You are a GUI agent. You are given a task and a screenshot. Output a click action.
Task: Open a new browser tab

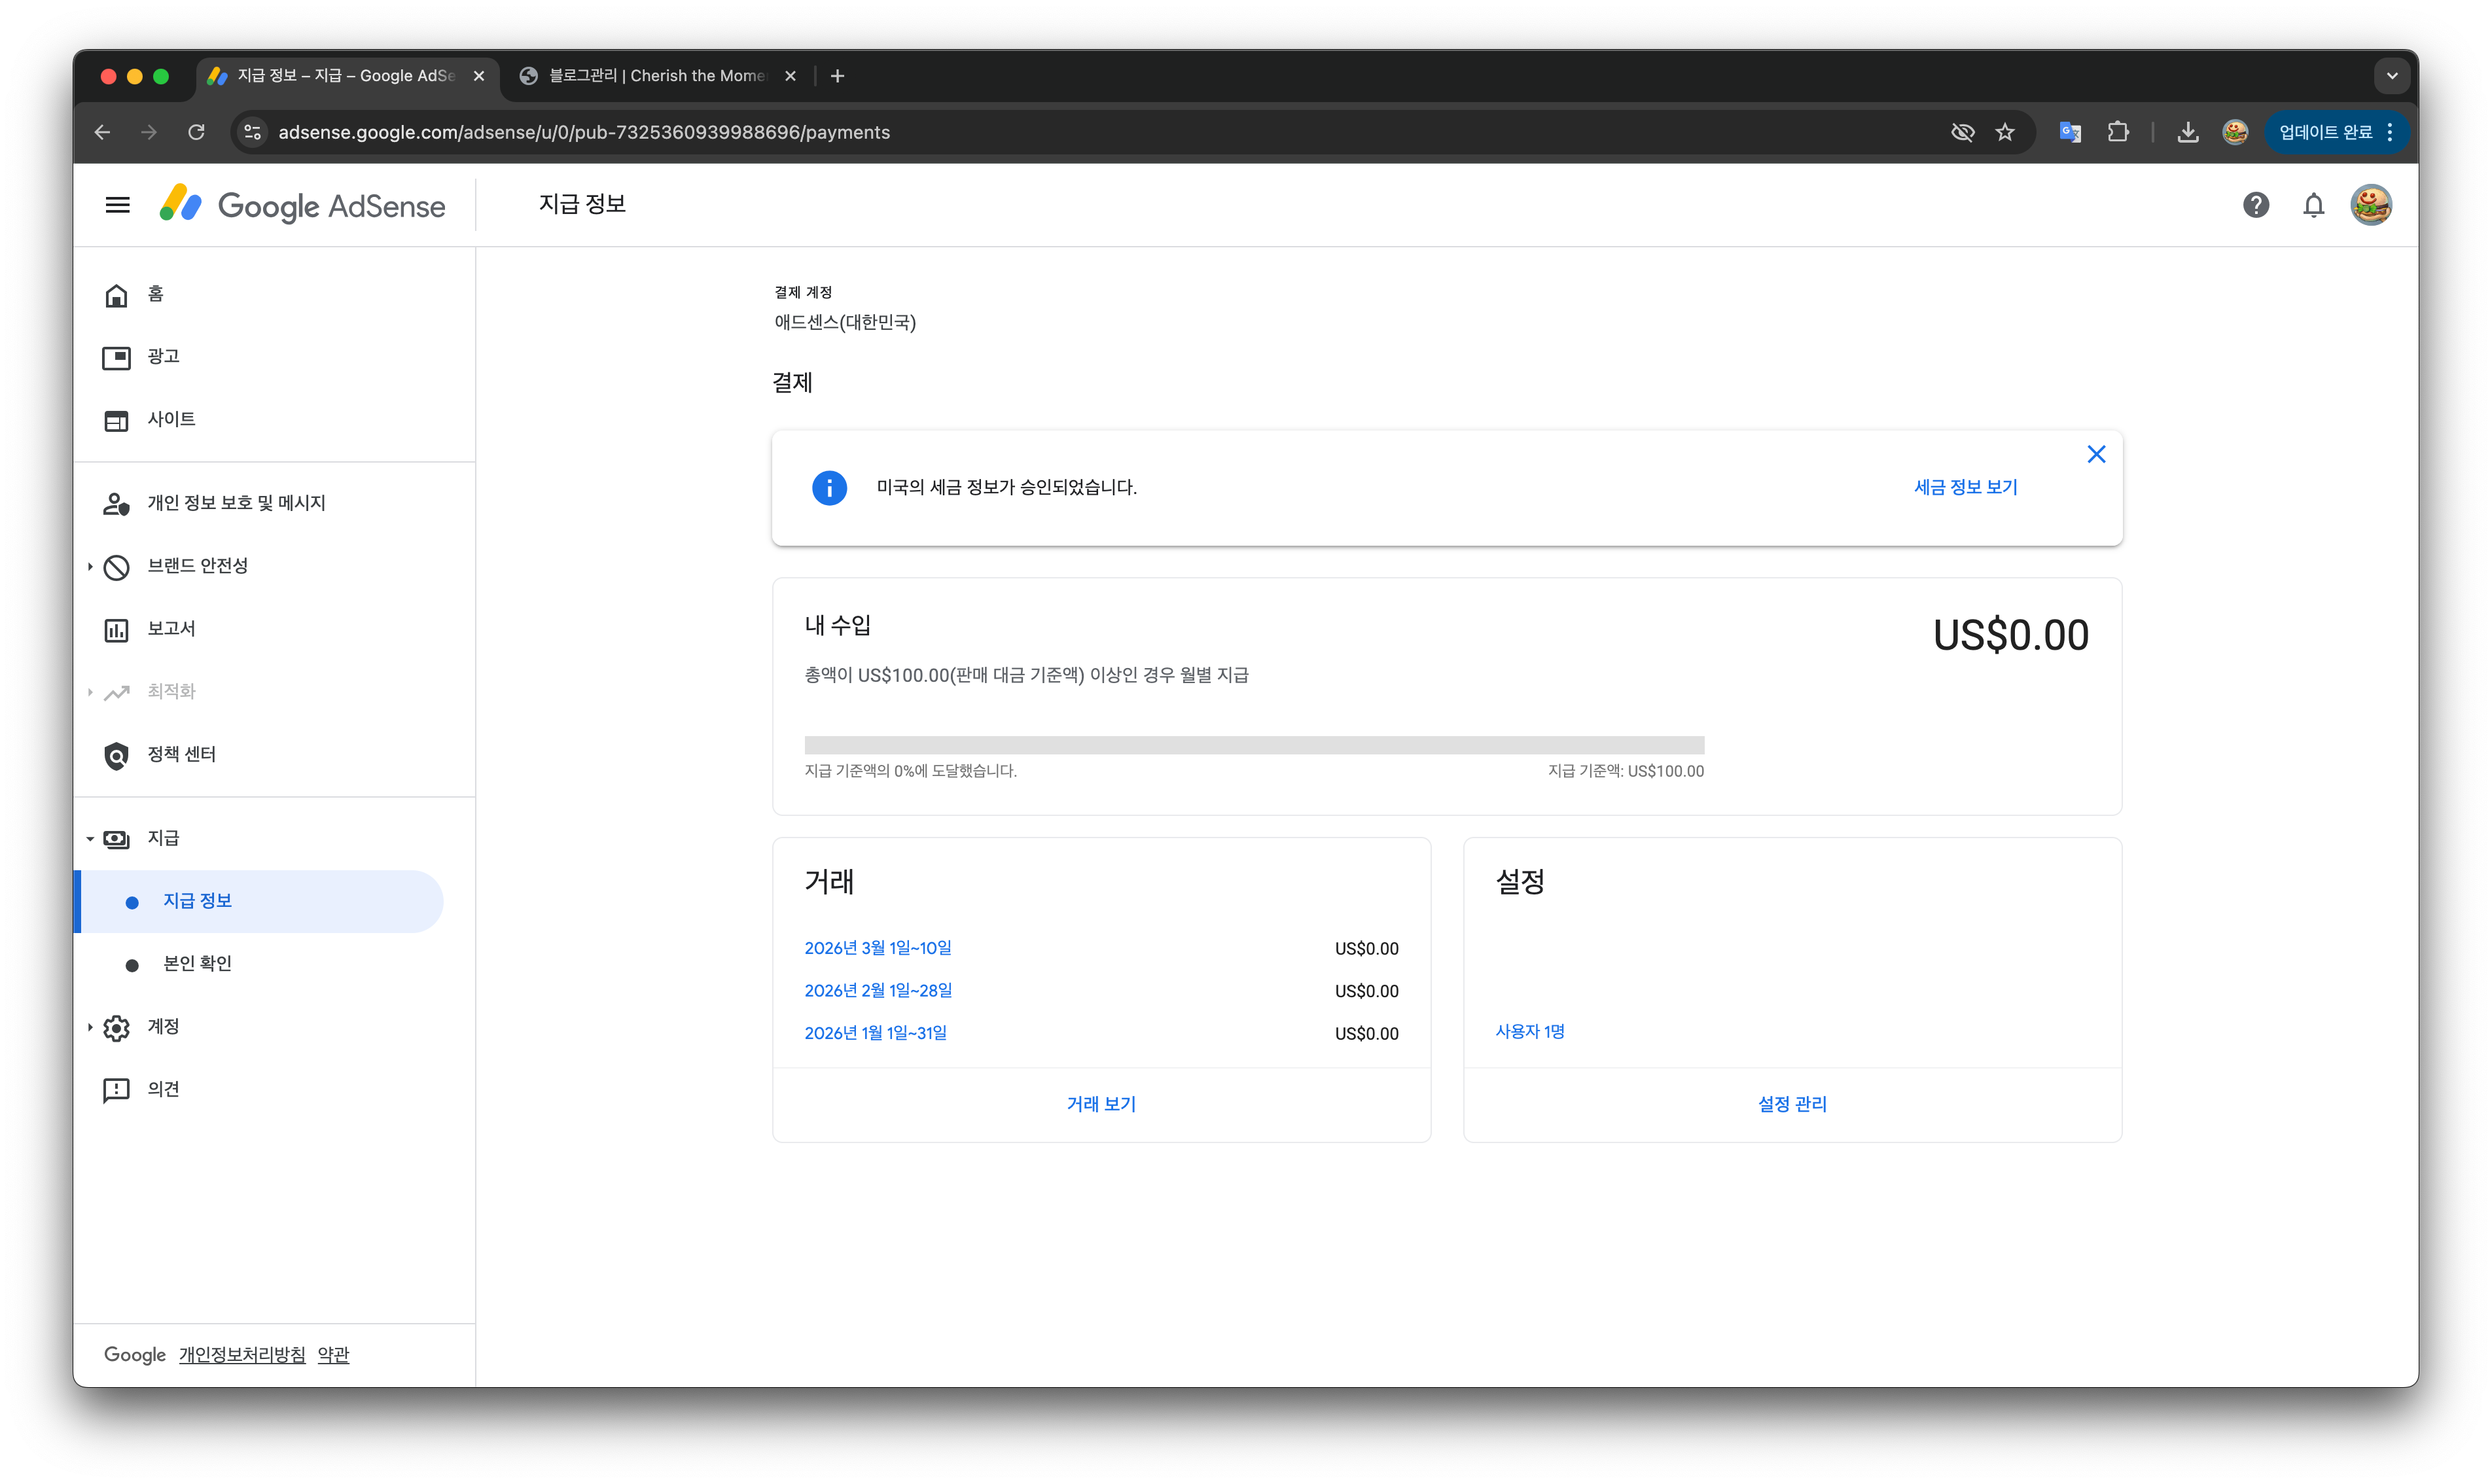pos(837,76)
